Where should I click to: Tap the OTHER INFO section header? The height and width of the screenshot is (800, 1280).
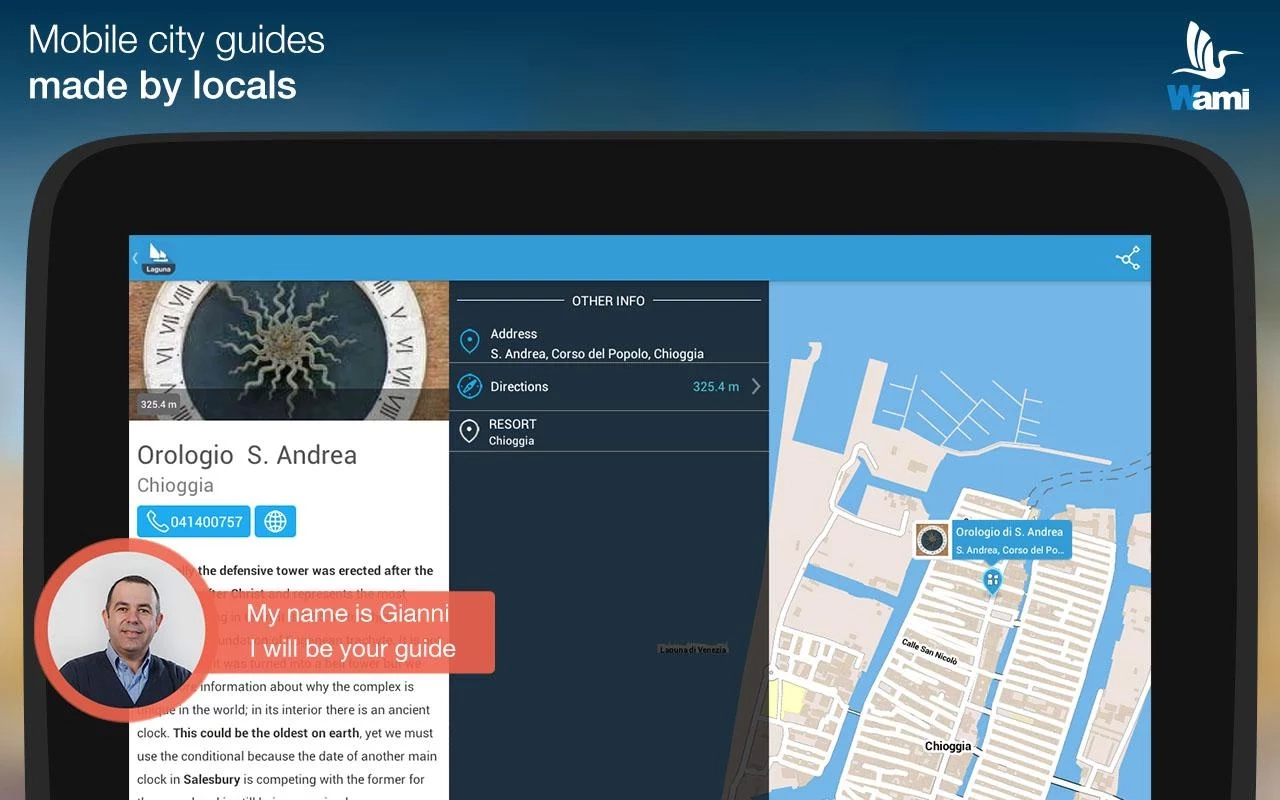click(608, 300)
